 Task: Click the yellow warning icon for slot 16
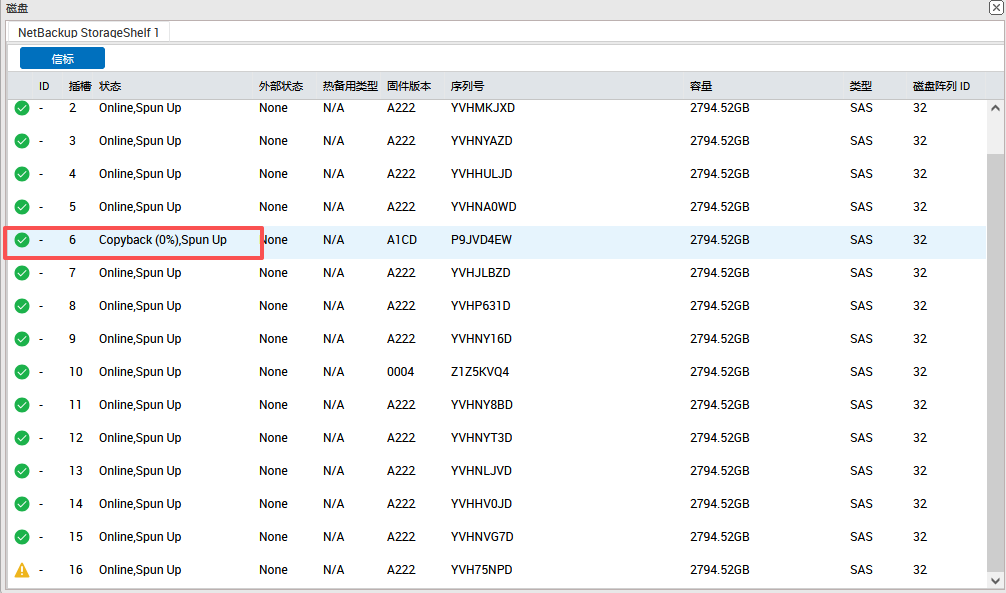tap(21, 570)
